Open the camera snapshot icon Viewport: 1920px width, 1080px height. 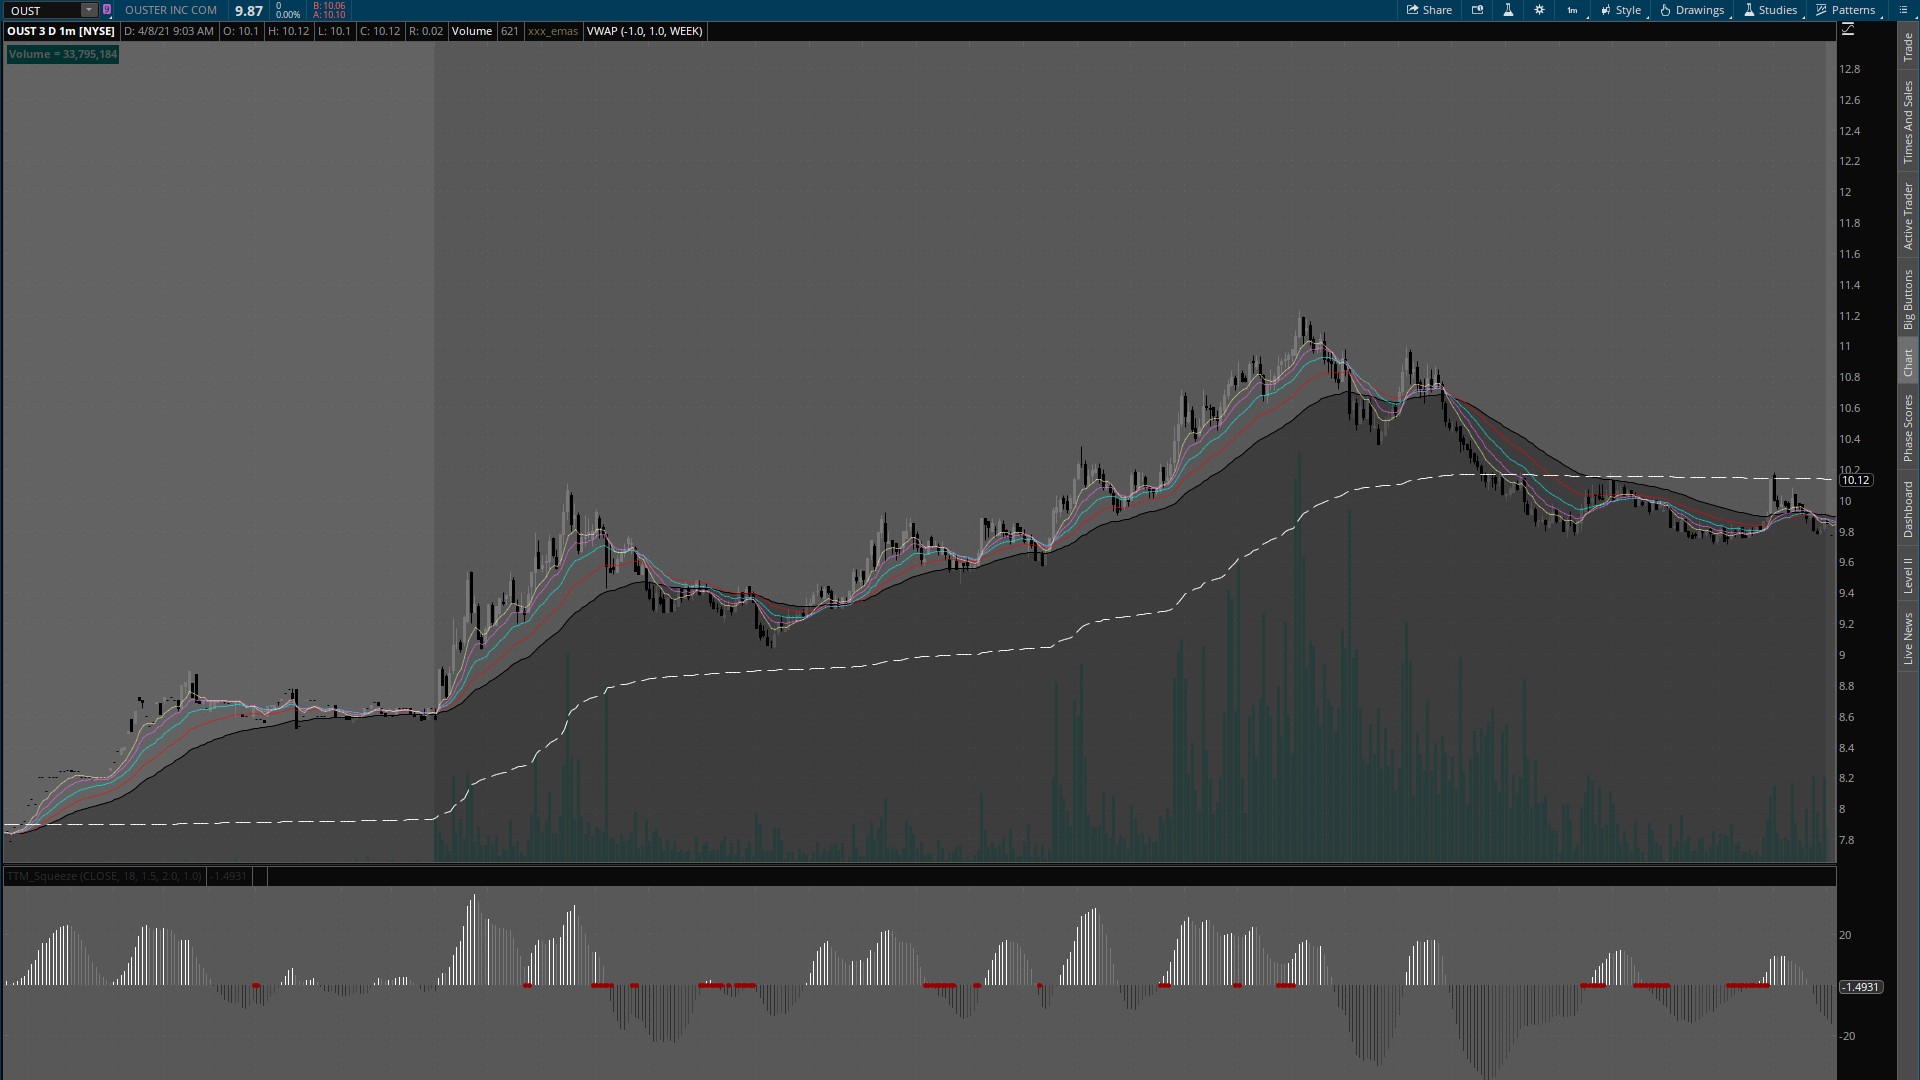point(1477,10)
